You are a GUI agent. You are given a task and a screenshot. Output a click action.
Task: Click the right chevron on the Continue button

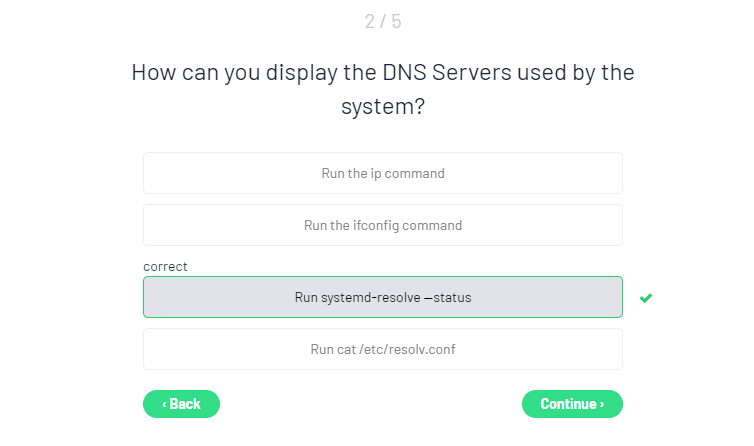602,404
